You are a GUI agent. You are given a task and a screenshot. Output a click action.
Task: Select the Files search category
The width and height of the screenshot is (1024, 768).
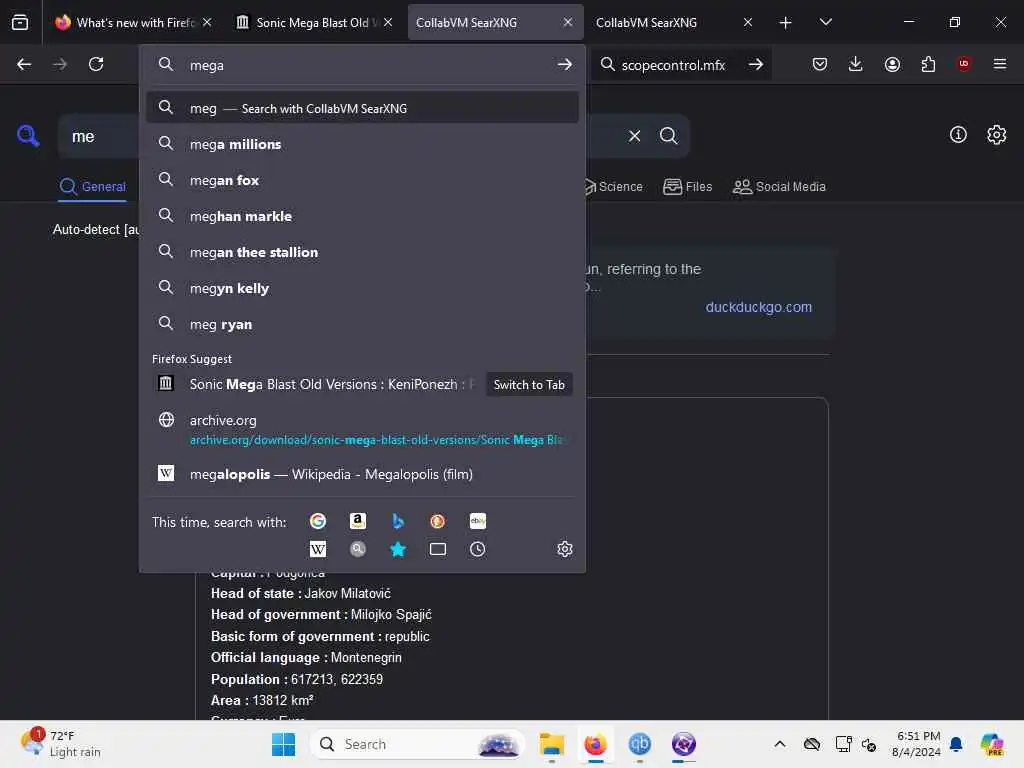pos(687,187)
